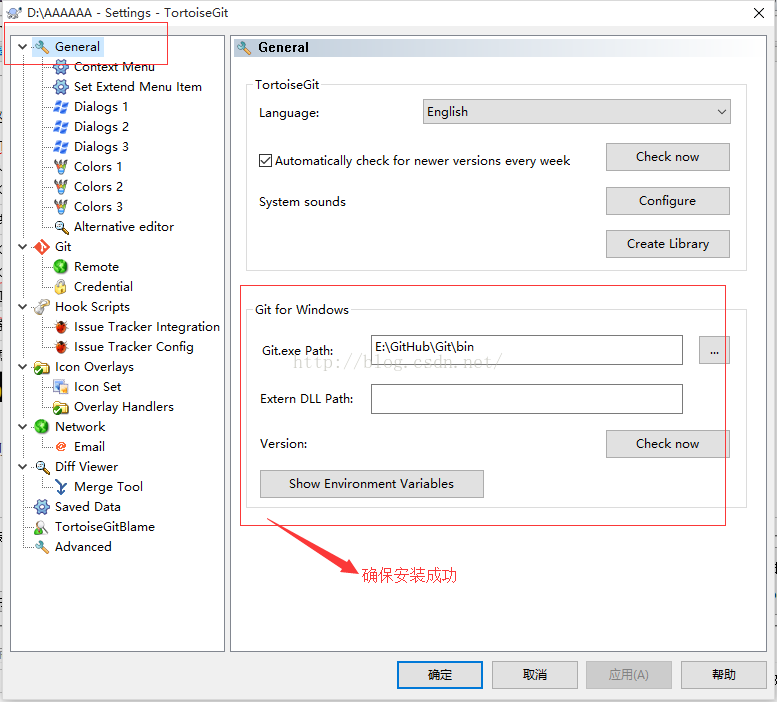Select Remote under Git
777x702 pixels.
[x=96, y=267]
